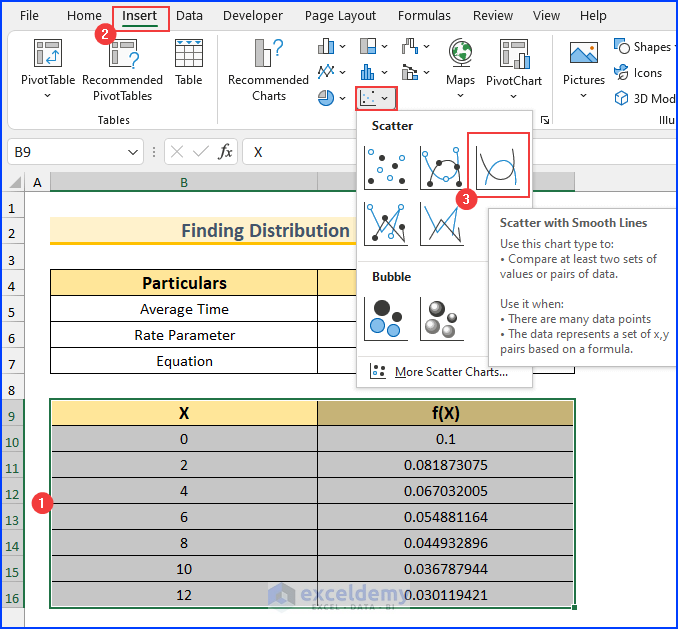The height and width of the screenshot is (629, 678).
Task: Click the statistic chart icon
Action: click(x=368, y=72)
